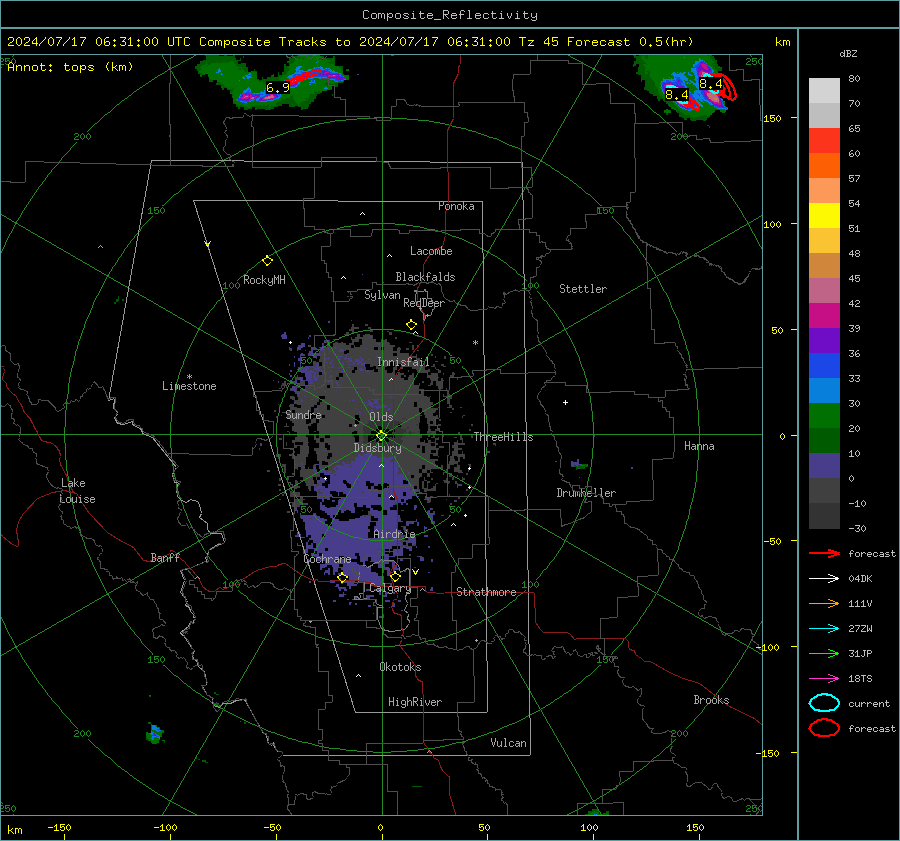
Task: Click the yellow diamond marker below Cochrane
Action: tap(343, 578)
